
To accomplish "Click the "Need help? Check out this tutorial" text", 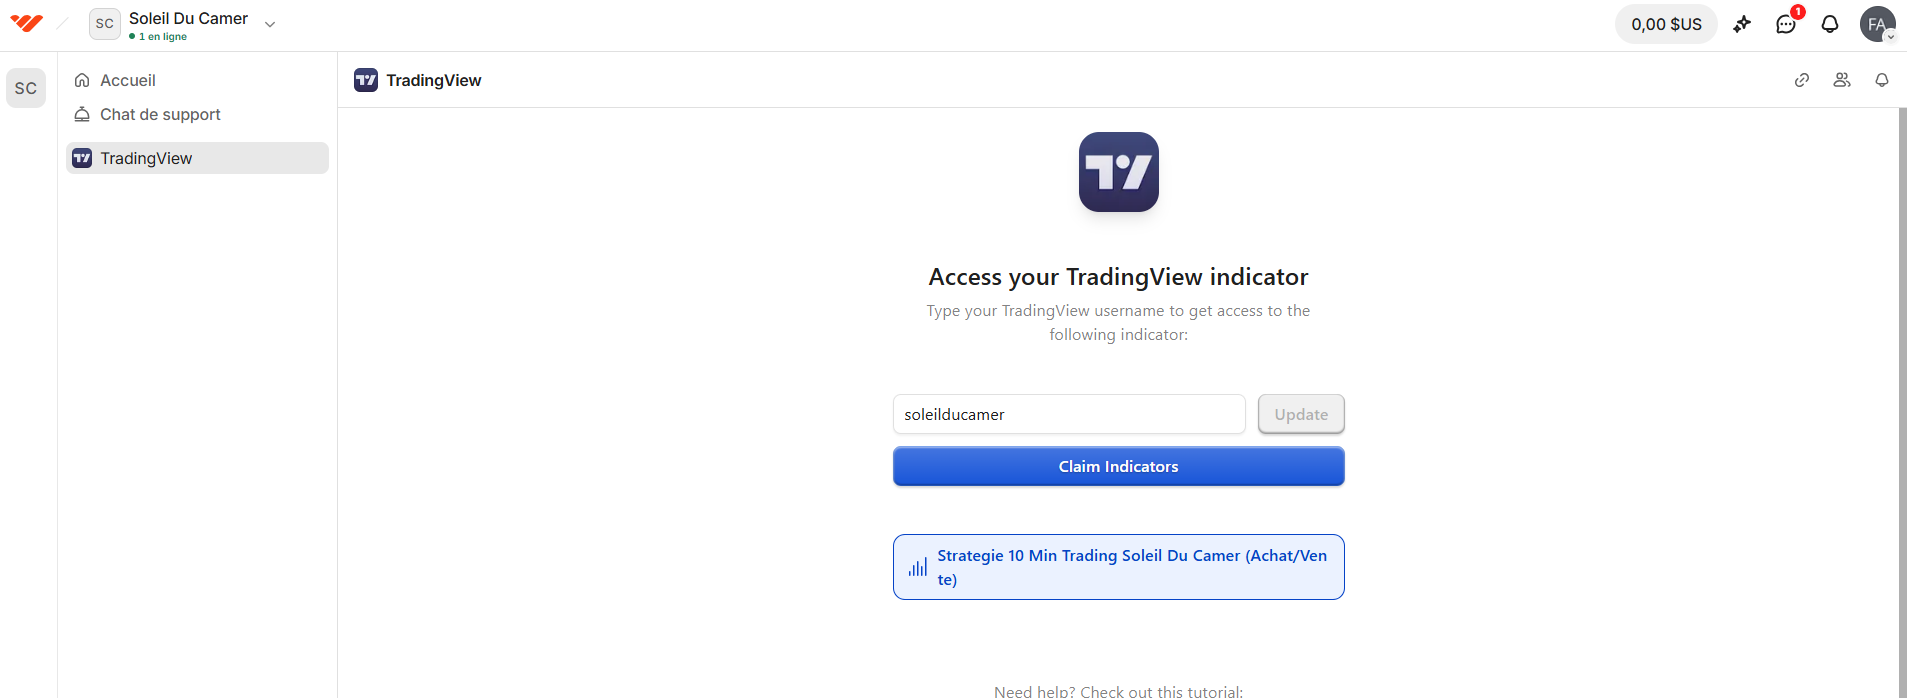I will 1119,691.
